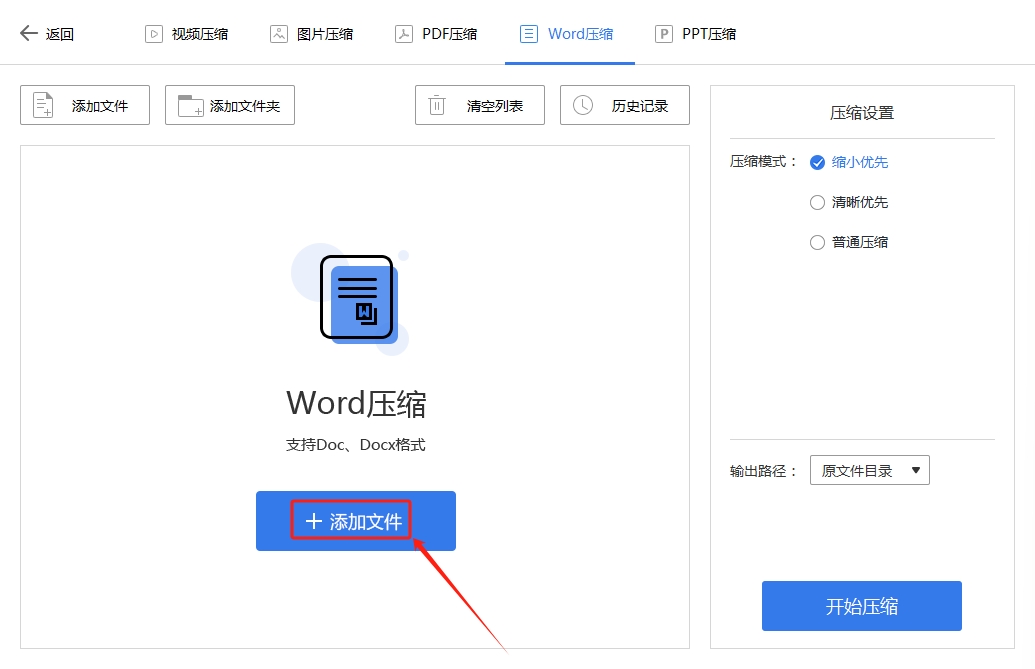The image size is (1035, 669).
Task: Clear the list with 清空列表
Action: (480, 105)
